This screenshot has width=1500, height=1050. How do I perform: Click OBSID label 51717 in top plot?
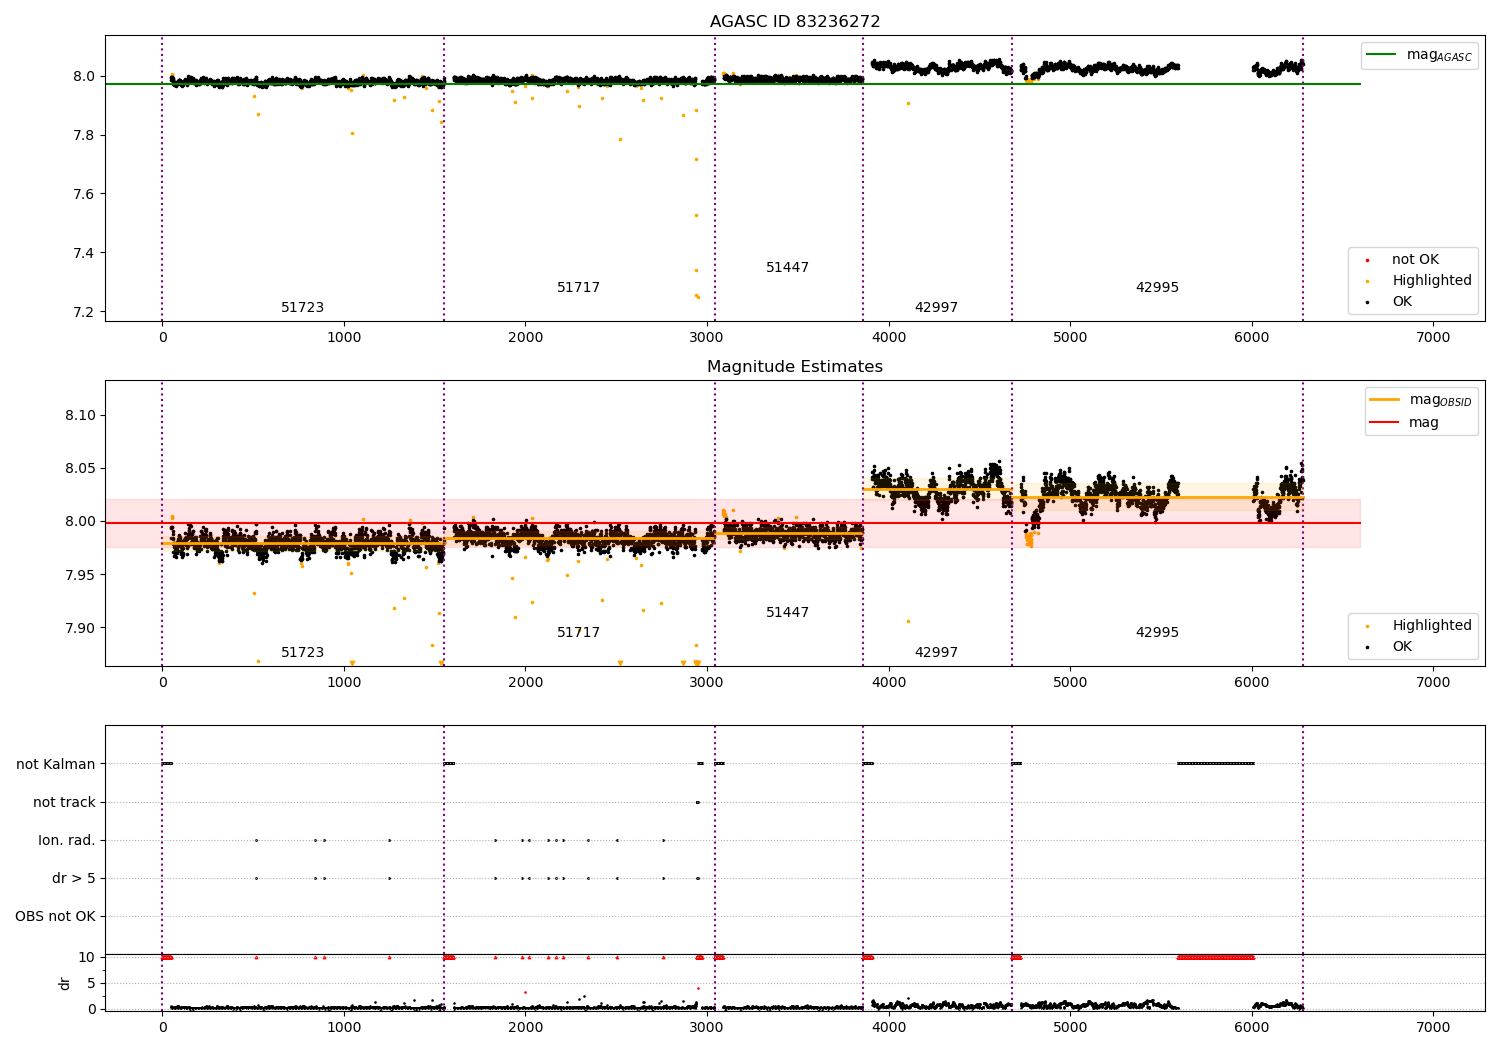578,288
